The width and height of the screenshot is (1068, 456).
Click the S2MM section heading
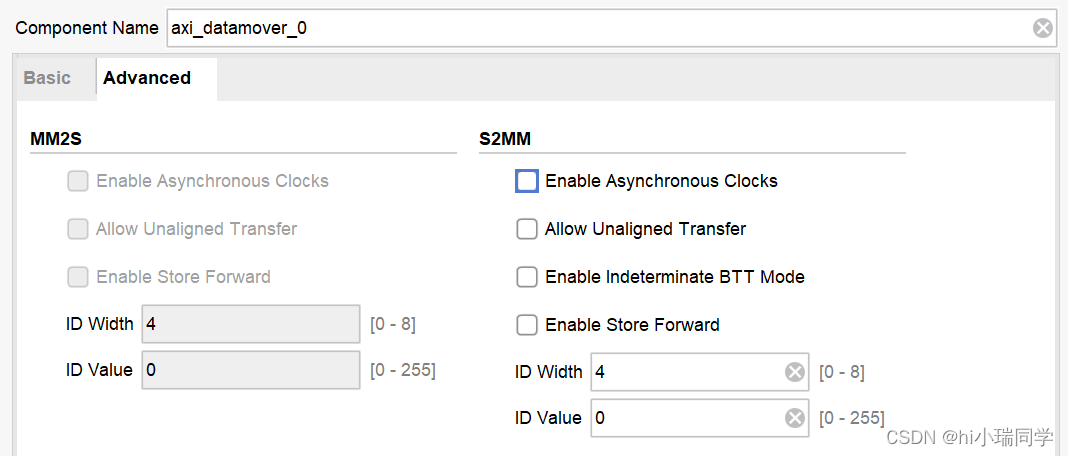[x=505, y=139]
